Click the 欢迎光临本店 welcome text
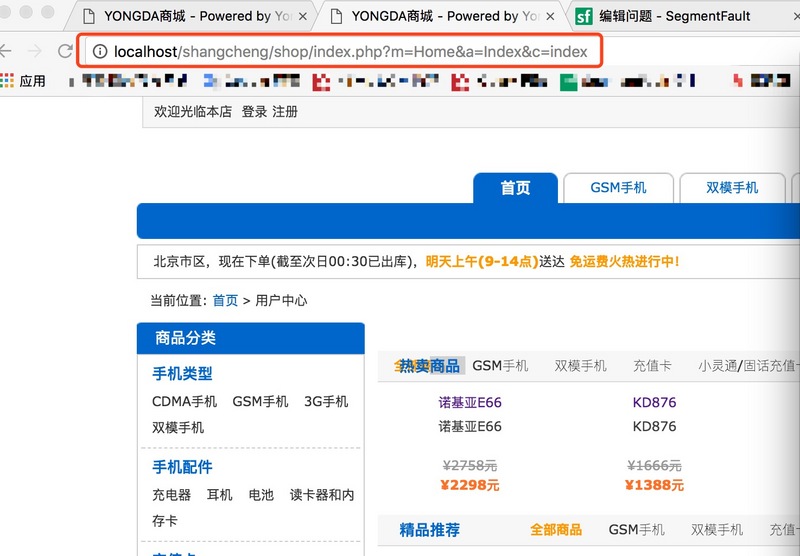This screenshot has width=800, height=556. coord(193,112)
